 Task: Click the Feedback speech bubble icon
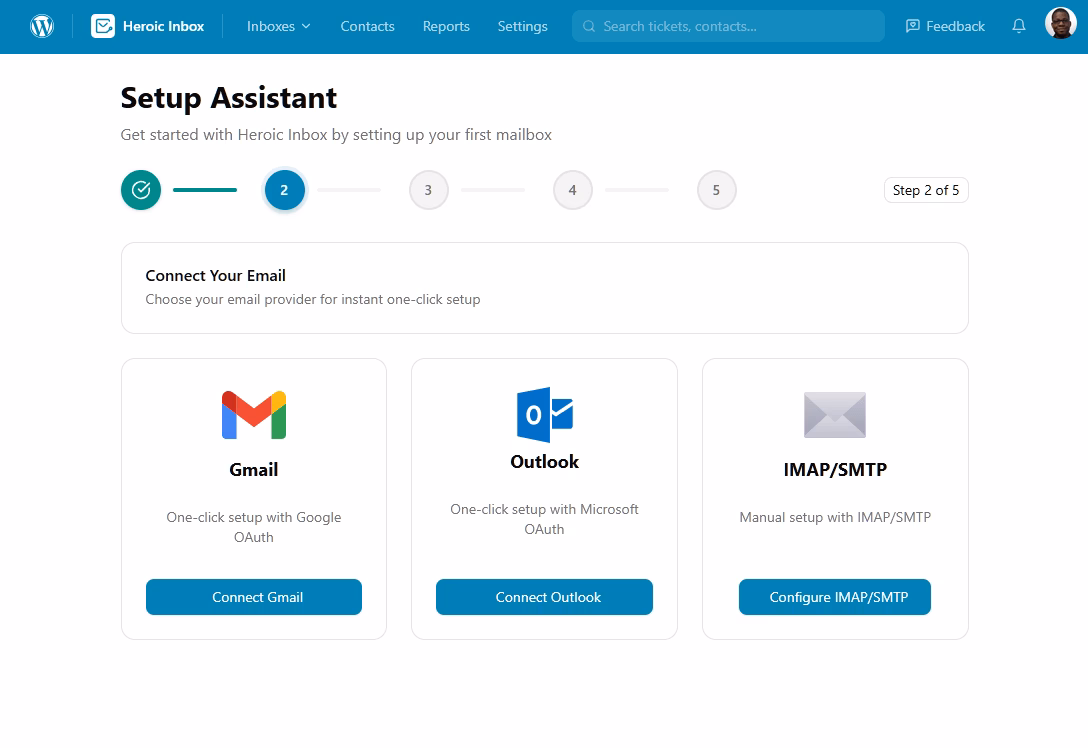912,26
